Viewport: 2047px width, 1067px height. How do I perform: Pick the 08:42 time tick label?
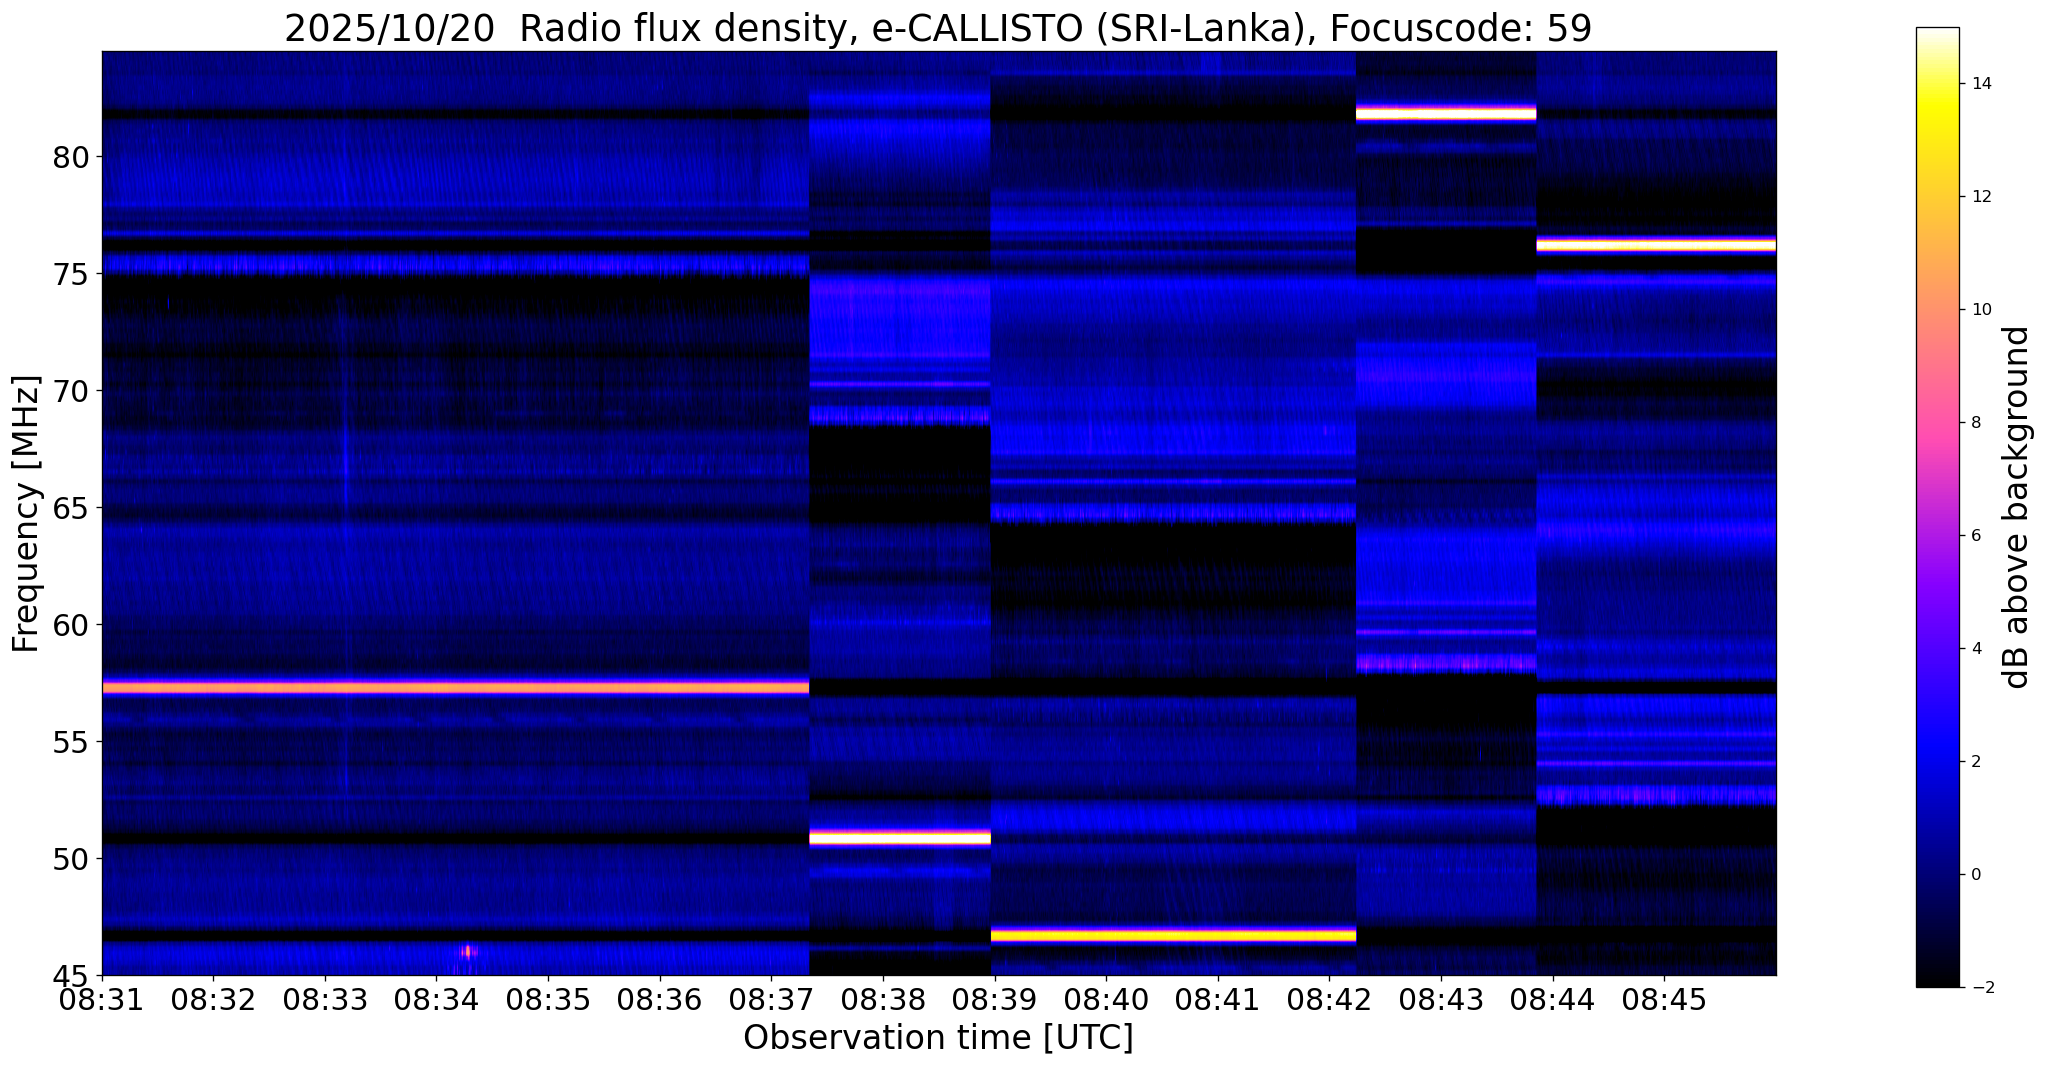click(x=1329, y=999)
